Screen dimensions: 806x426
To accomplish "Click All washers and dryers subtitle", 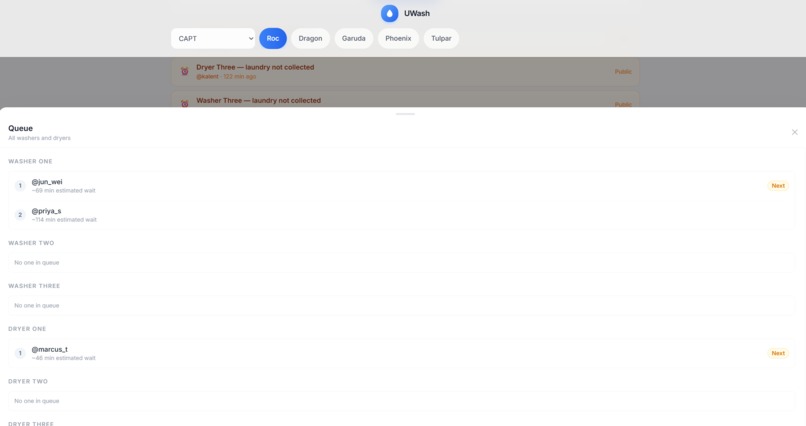I will 40,138.
